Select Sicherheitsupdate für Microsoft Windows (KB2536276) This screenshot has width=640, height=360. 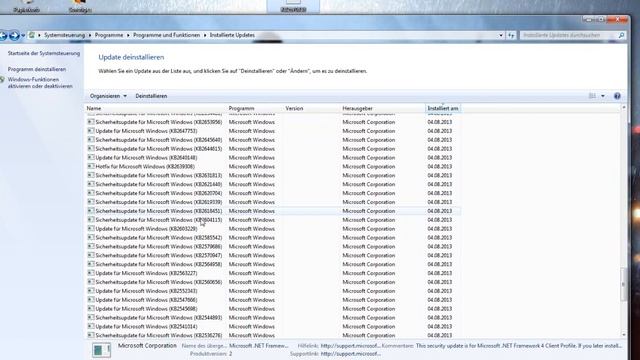click(x=159, y=336)
